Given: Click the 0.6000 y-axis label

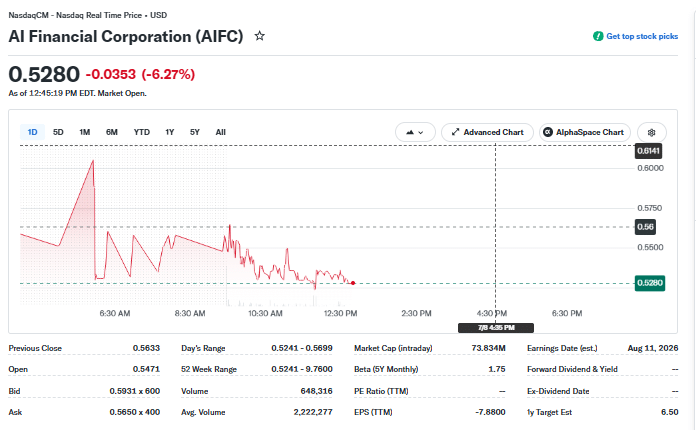Looking at the screenshot, I should point(650,168).
